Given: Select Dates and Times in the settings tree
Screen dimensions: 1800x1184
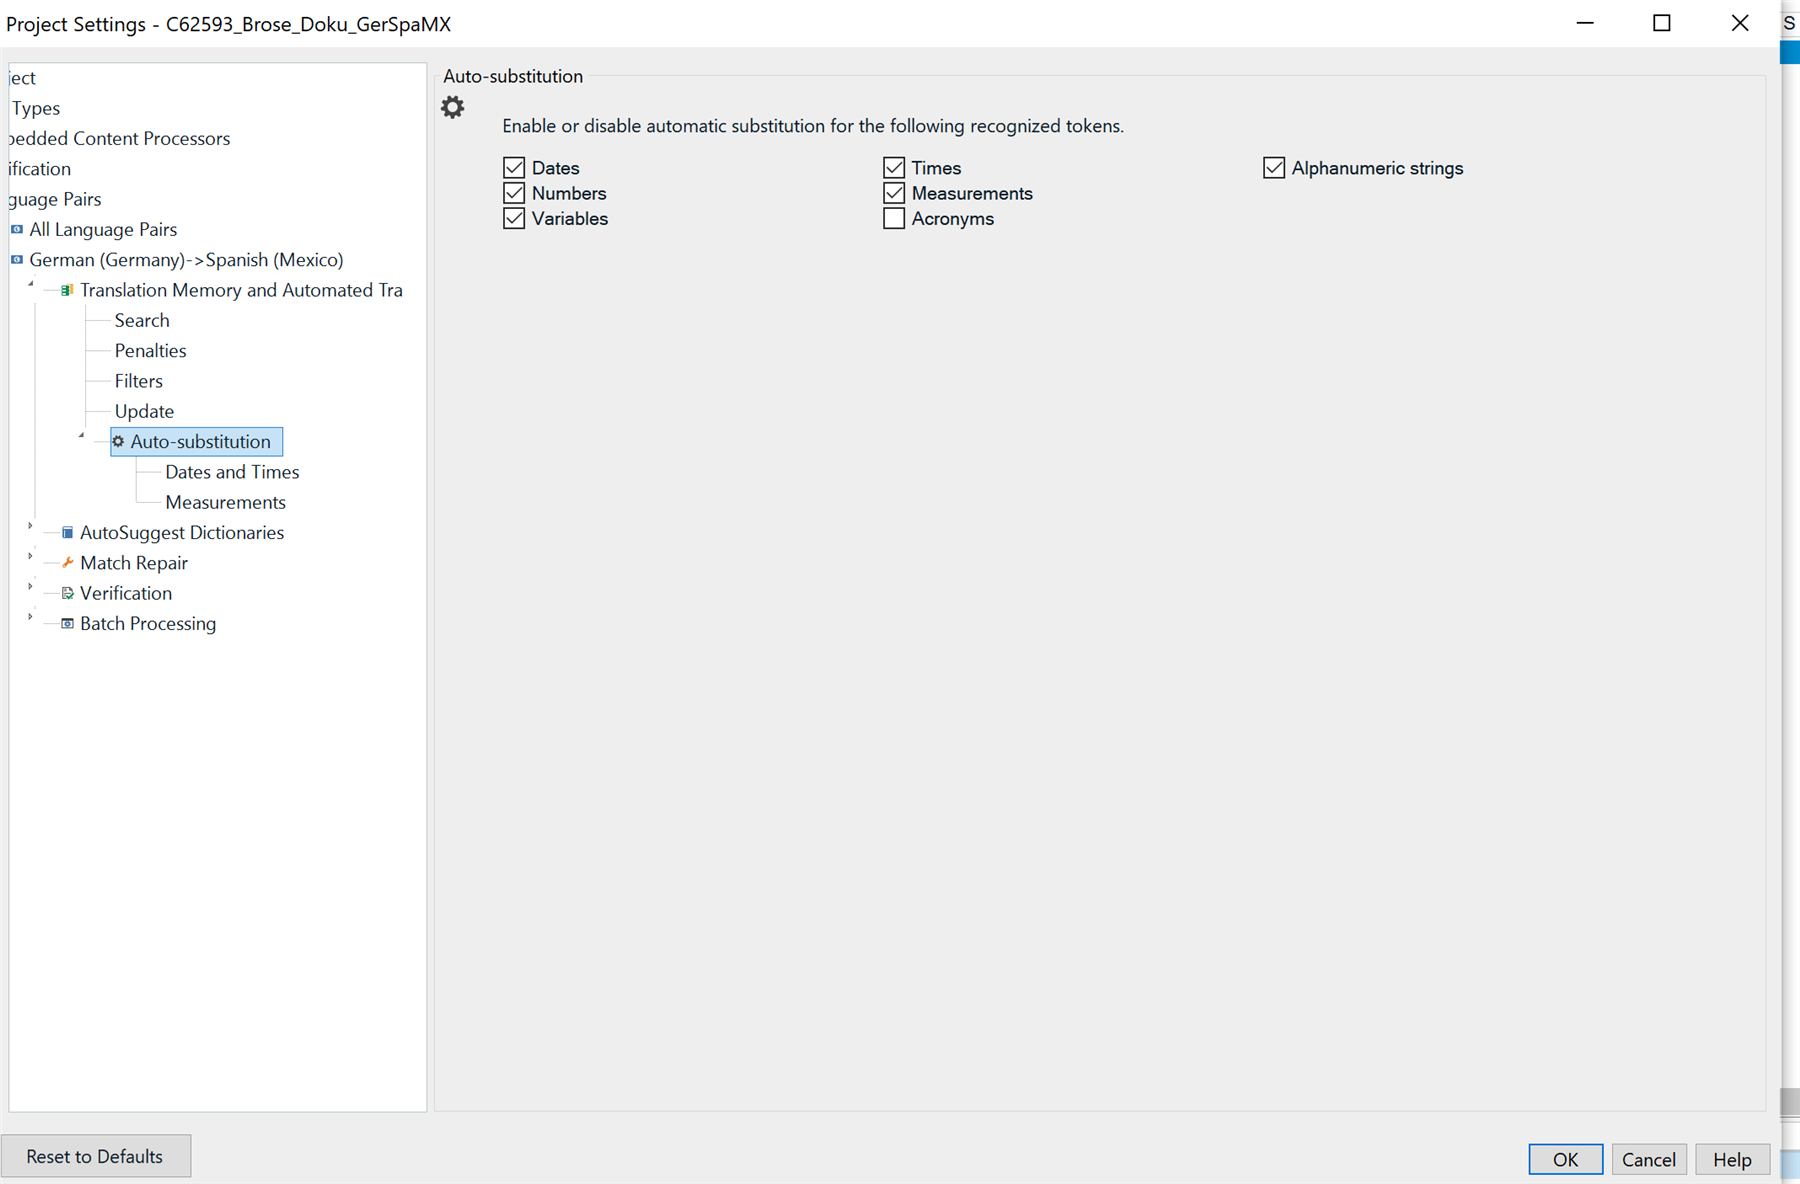Looking at the screenshot, I should tap(232, 472).
